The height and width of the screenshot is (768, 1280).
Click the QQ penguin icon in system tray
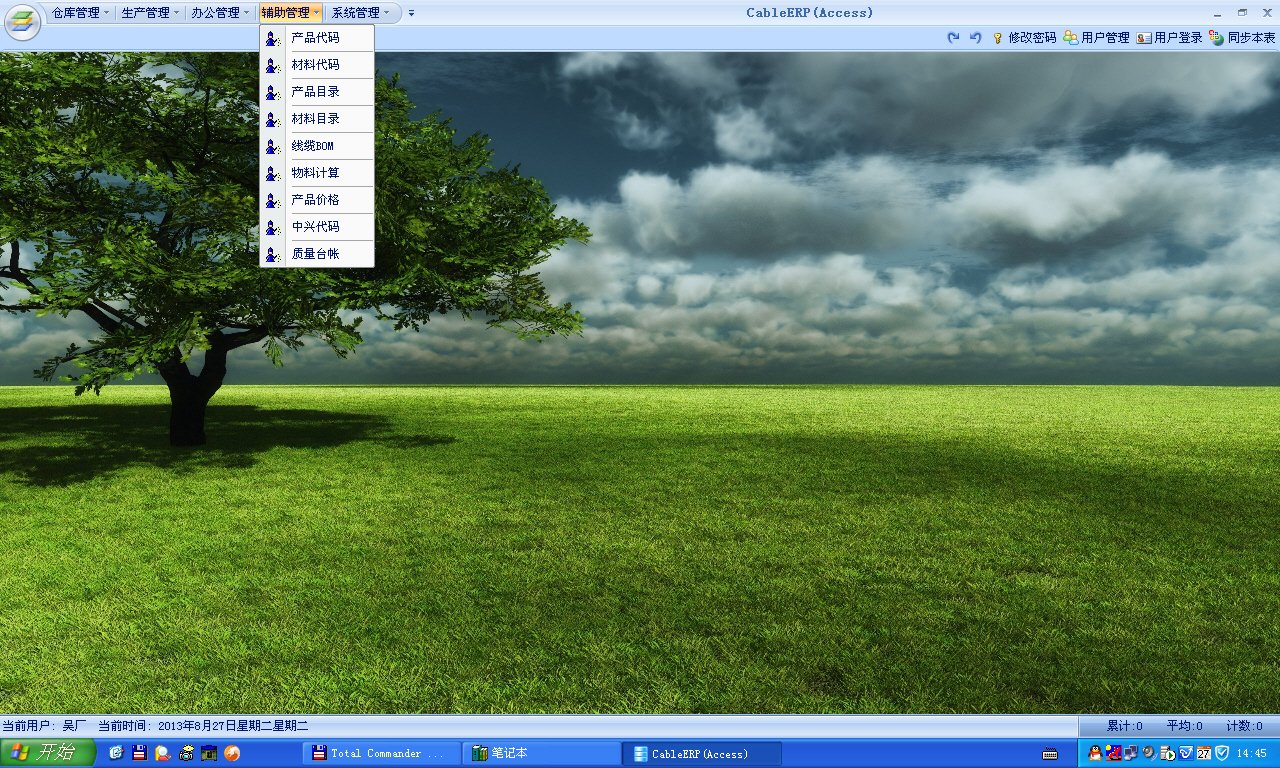pyautogui.click(x=1094, y=753)
